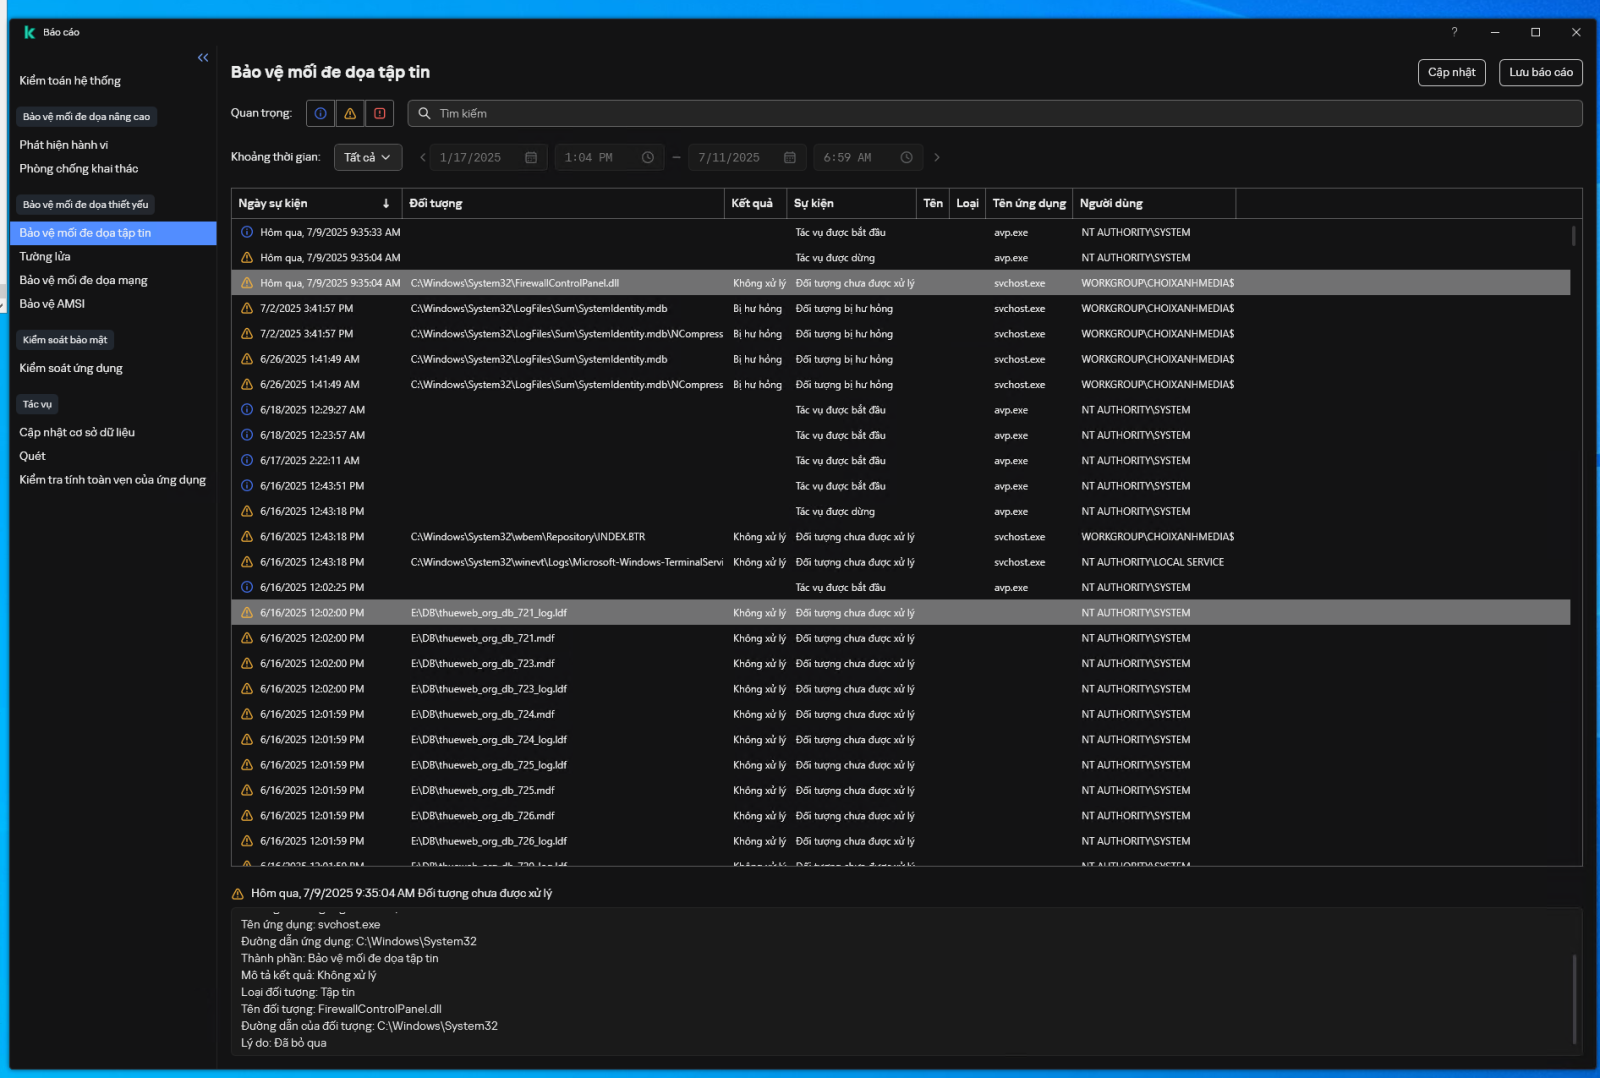Open the end date calendar picker

click(x=789, y=158)
